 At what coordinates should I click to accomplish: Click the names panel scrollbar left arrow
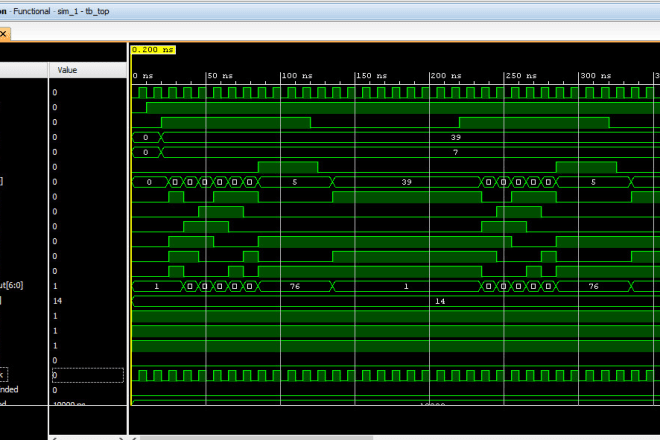(54, 437)
